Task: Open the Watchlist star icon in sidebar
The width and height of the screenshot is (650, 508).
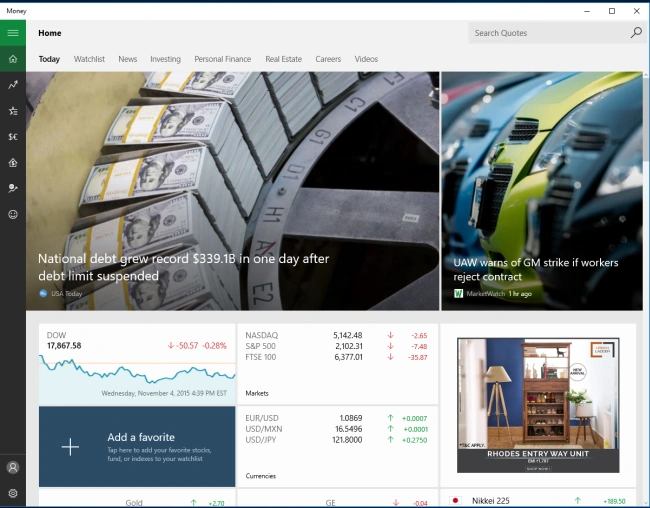Action: 13,111
